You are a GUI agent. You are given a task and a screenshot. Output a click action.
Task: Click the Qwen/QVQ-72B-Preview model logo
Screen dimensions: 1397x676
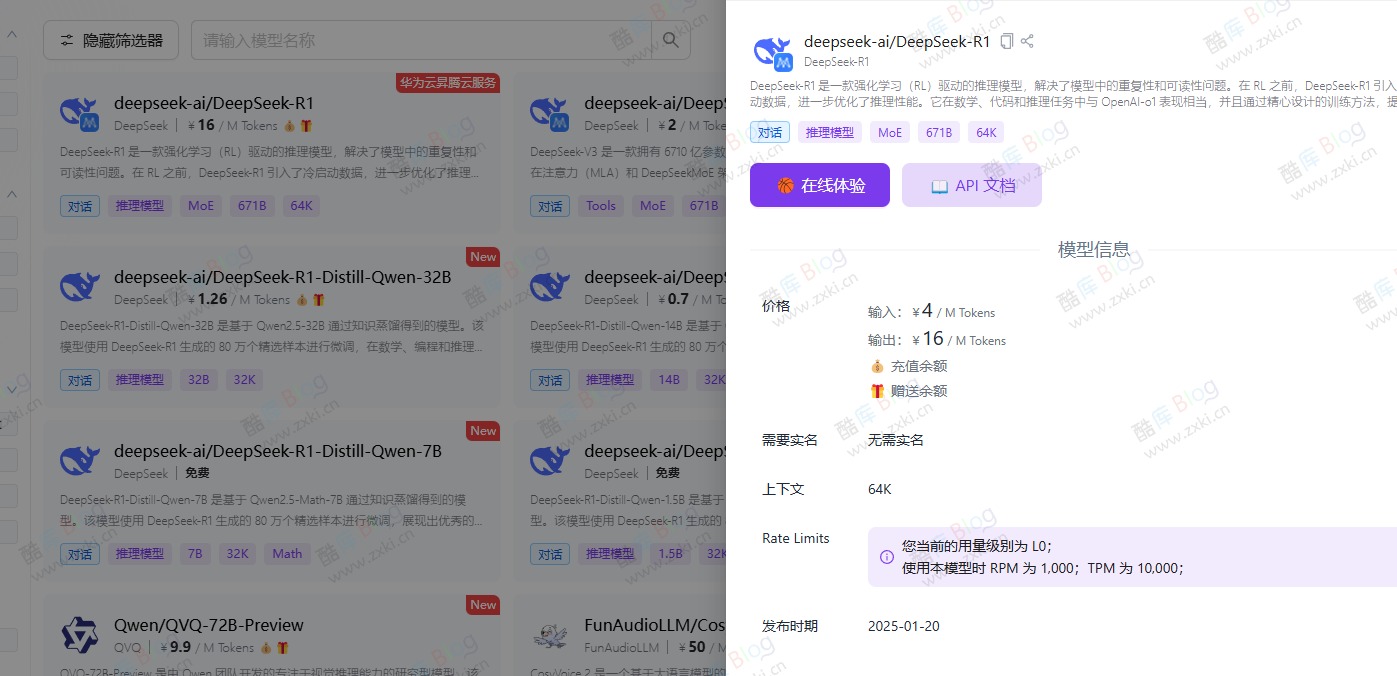(79, 633)
